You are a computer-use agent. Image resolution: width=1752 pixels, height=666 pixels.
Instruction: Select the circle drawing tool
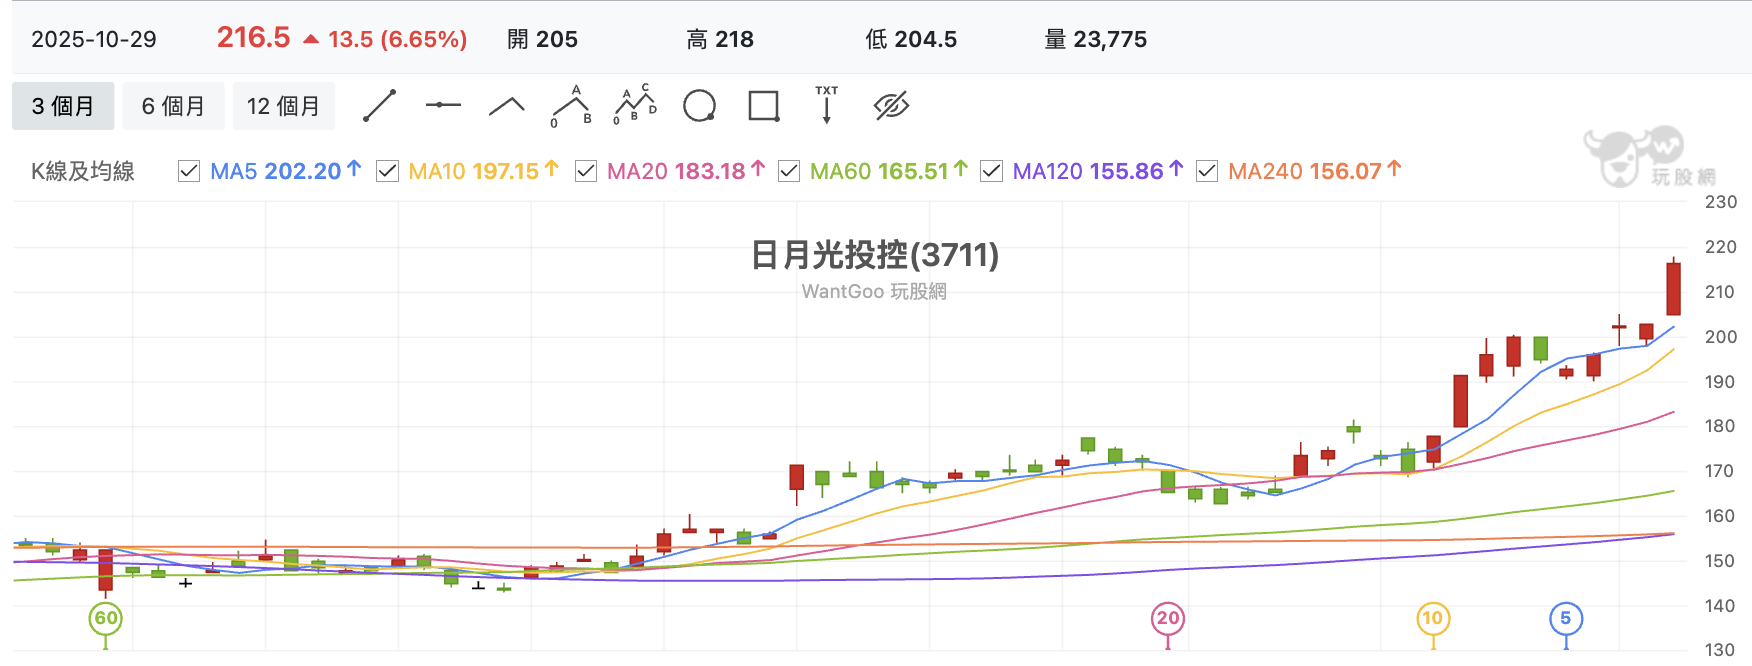699,106
